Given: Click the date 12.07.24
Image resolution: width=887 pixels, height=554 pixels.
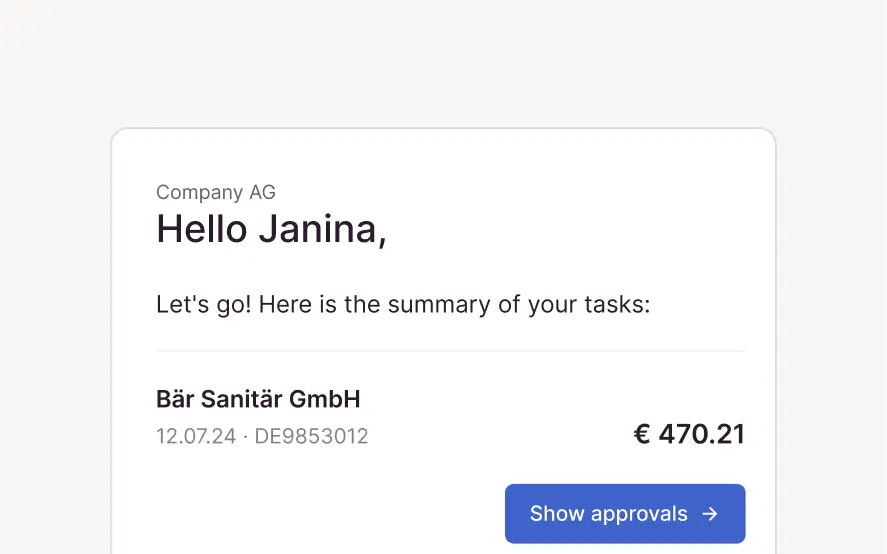Looking at the screenshot, I should (196, 437).
